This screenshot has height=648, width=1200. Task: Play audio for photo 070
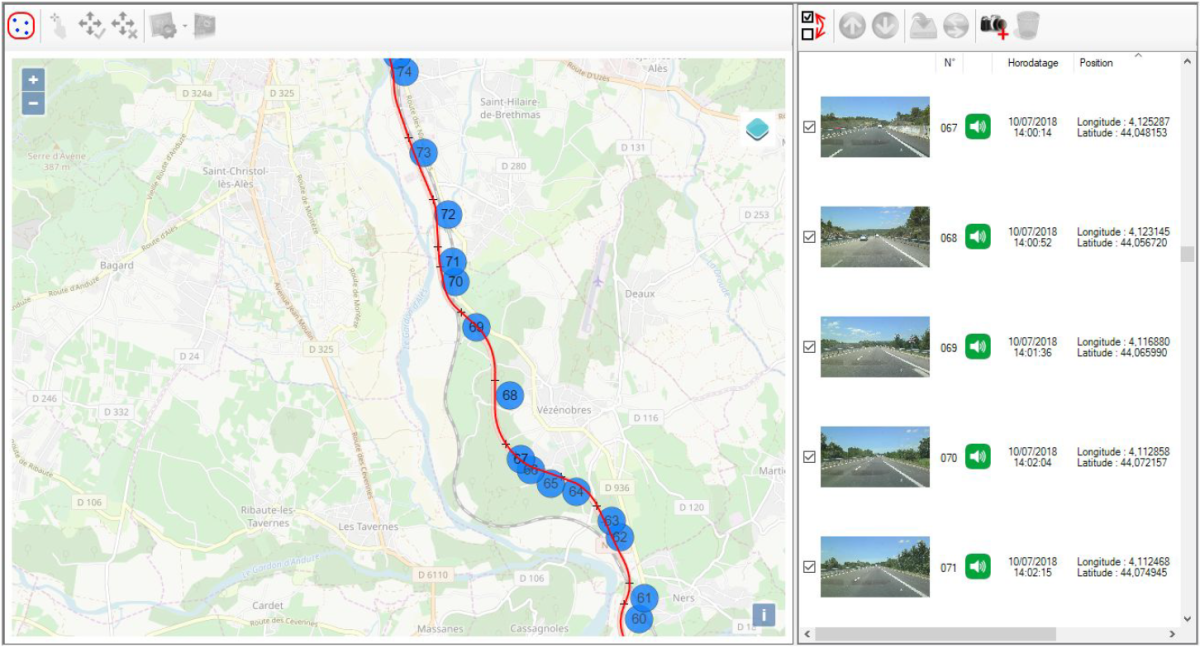[x=977, y=457]
